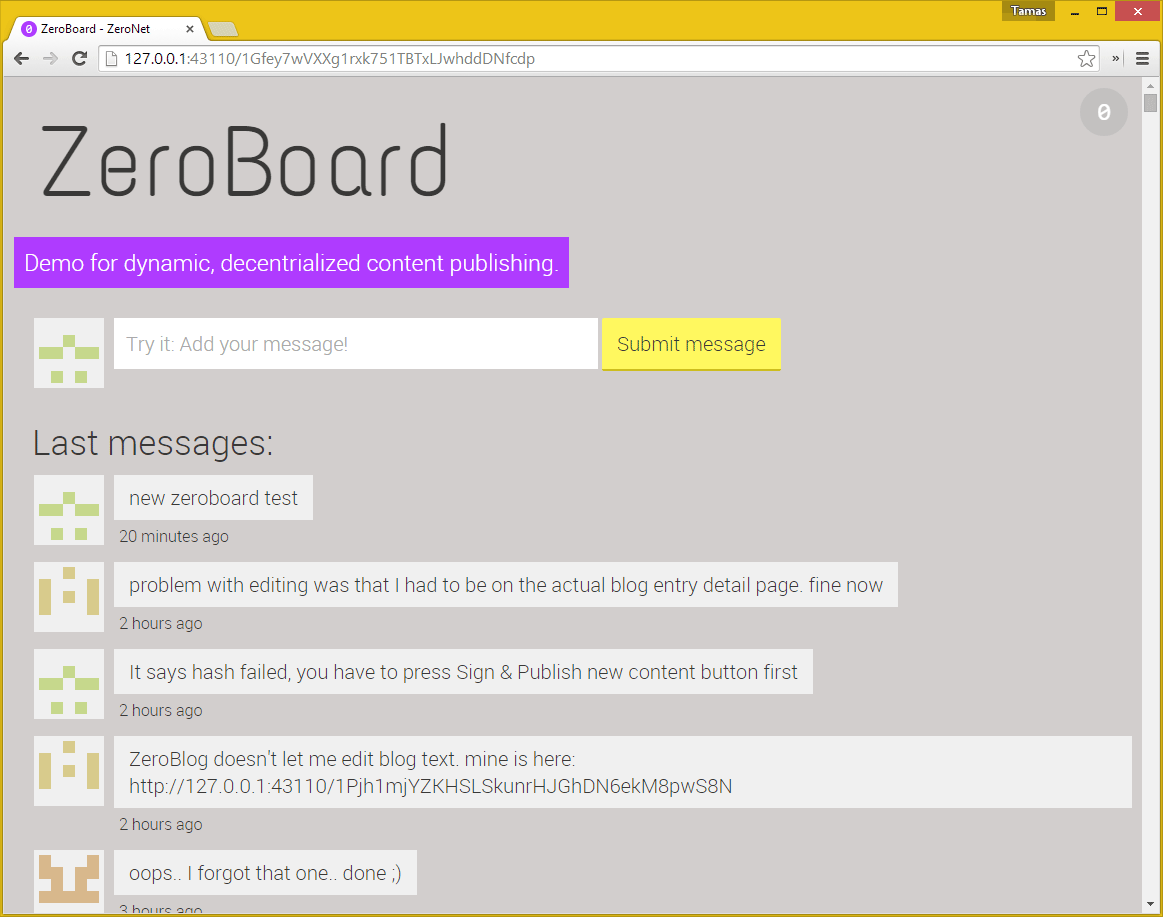Click the Tamas profile button
This screenshot has height=917, width=1163.
tap(1028, 10)
